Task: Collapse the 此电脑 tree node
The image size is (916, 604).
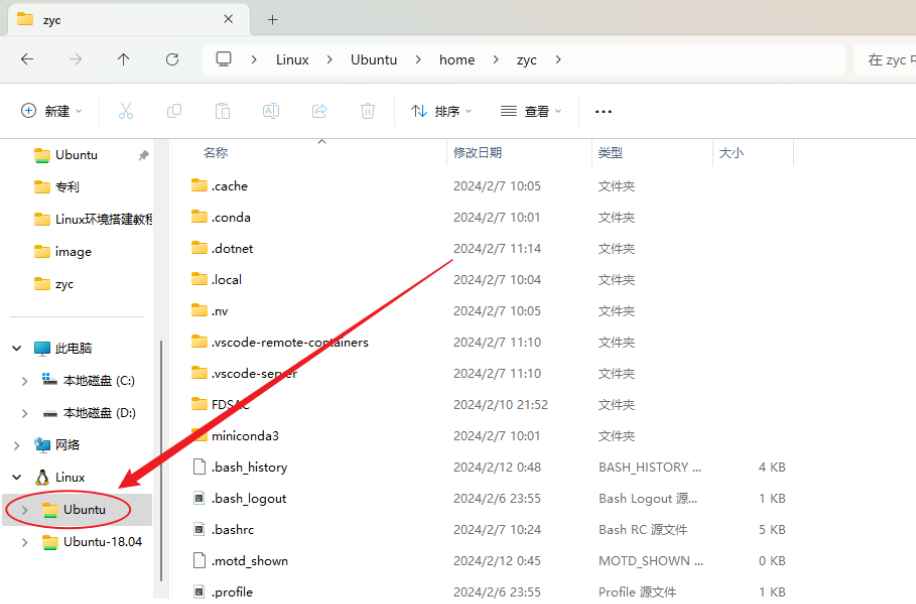Action: (x=15, y=347)
